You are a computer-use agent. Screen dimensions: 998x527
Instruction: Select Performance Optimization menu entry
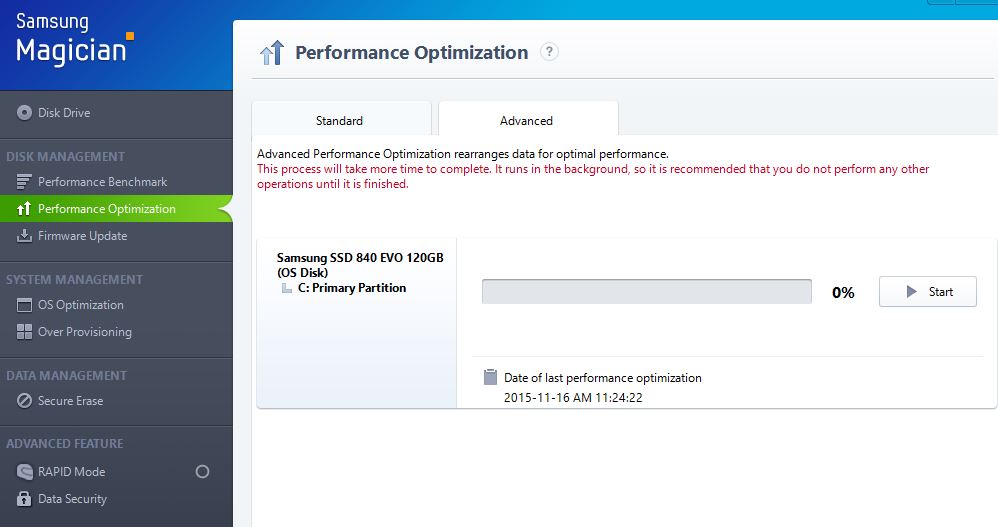coord(116,209)
